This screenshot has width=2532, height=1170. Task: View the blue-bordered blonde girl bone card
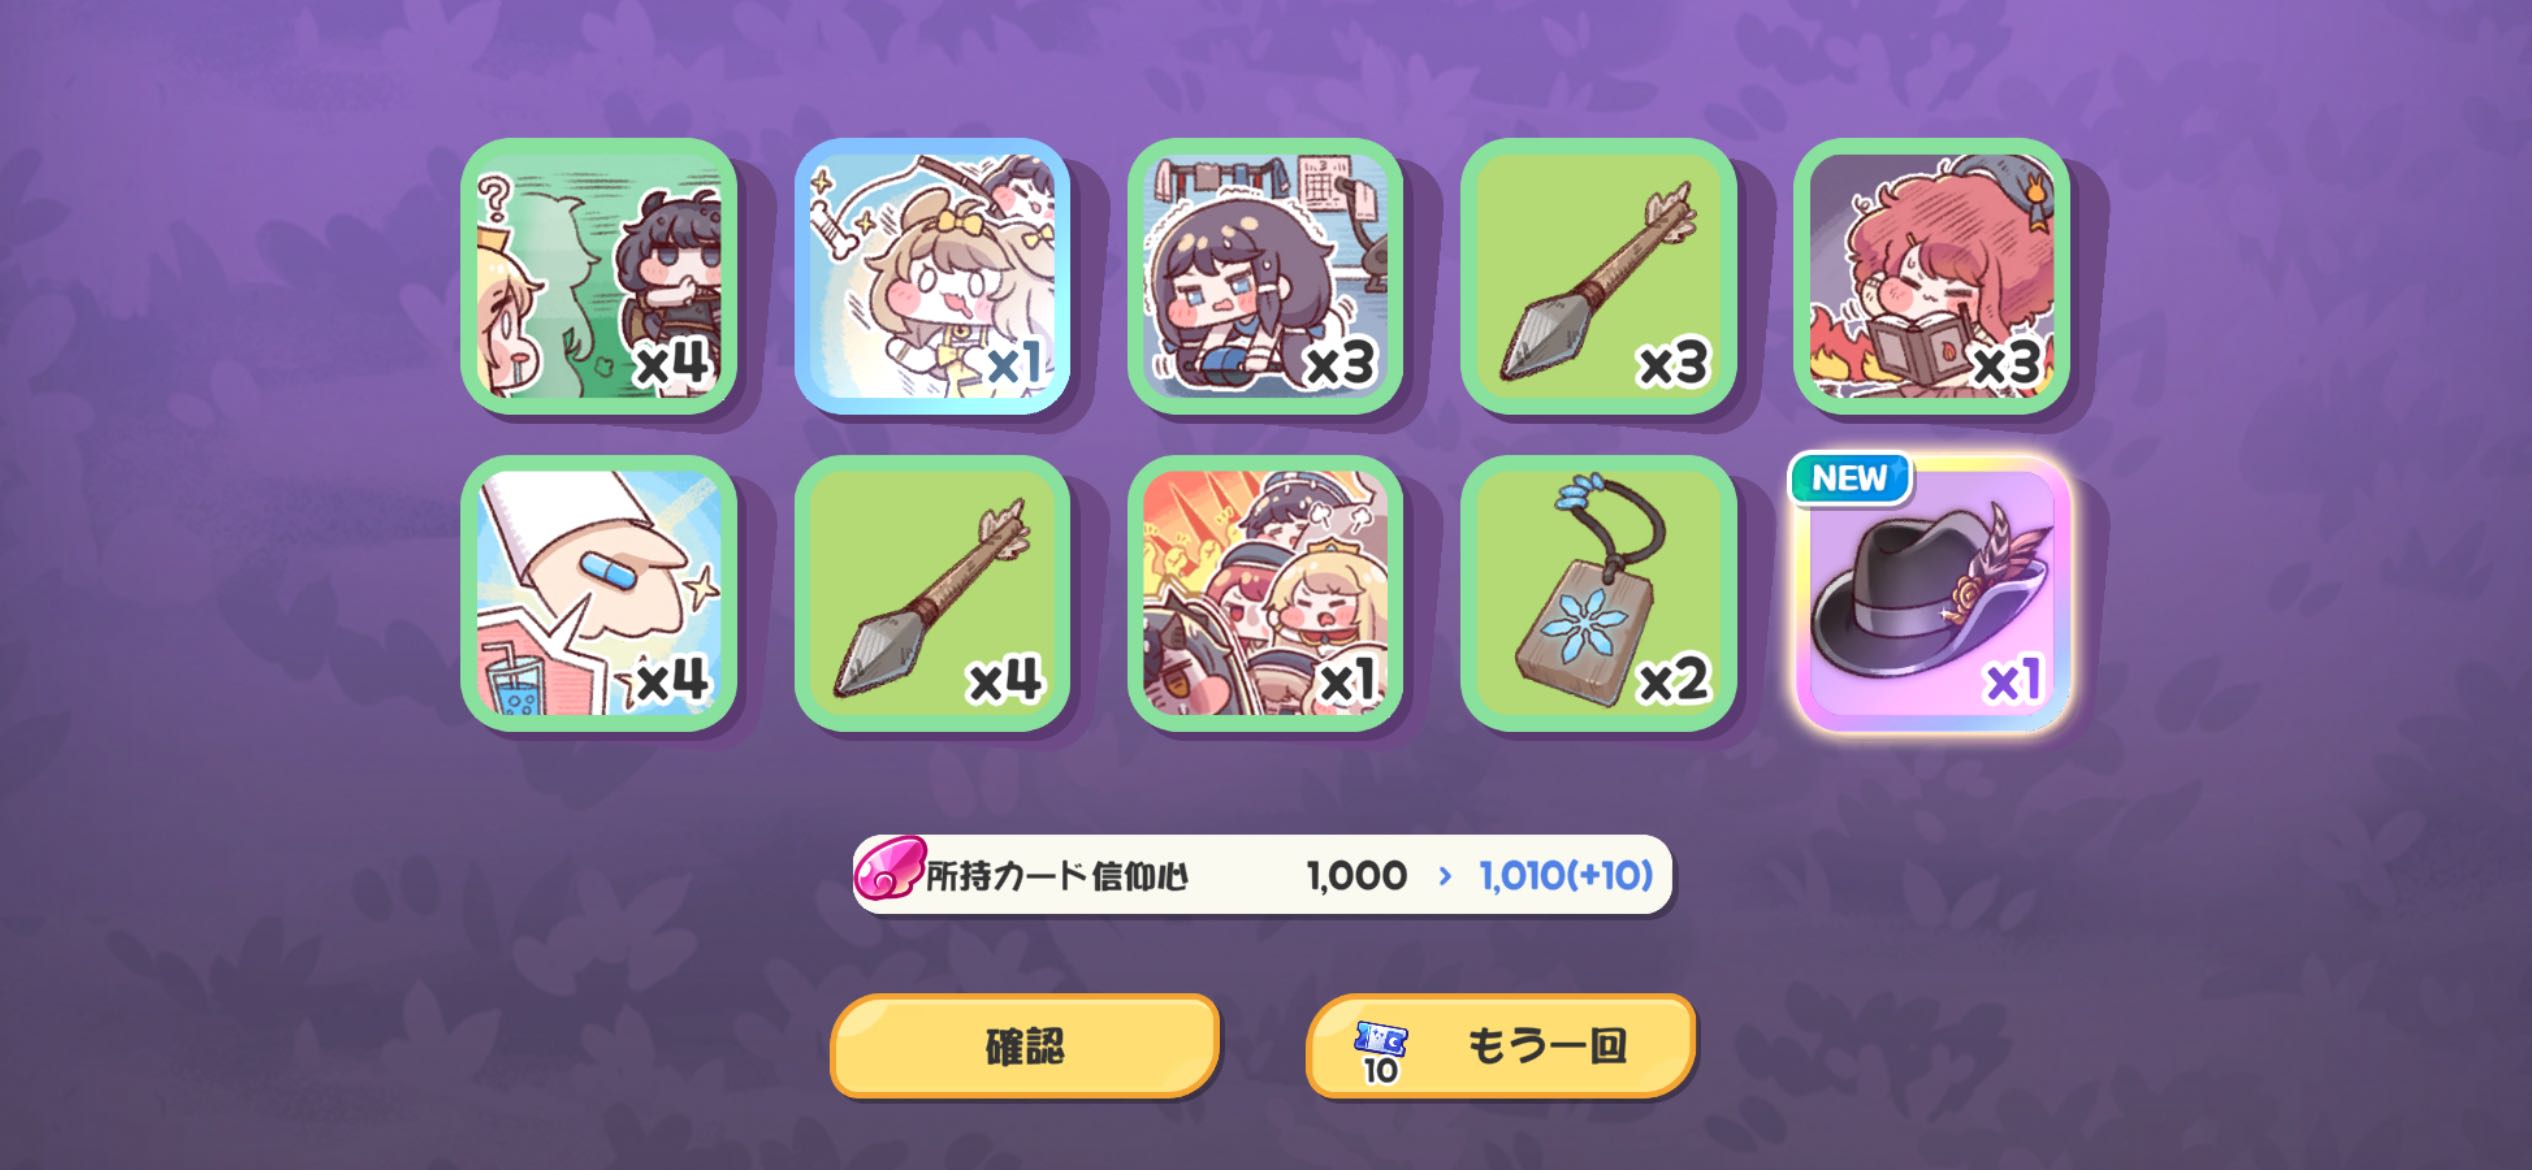(x=932, y=276)
